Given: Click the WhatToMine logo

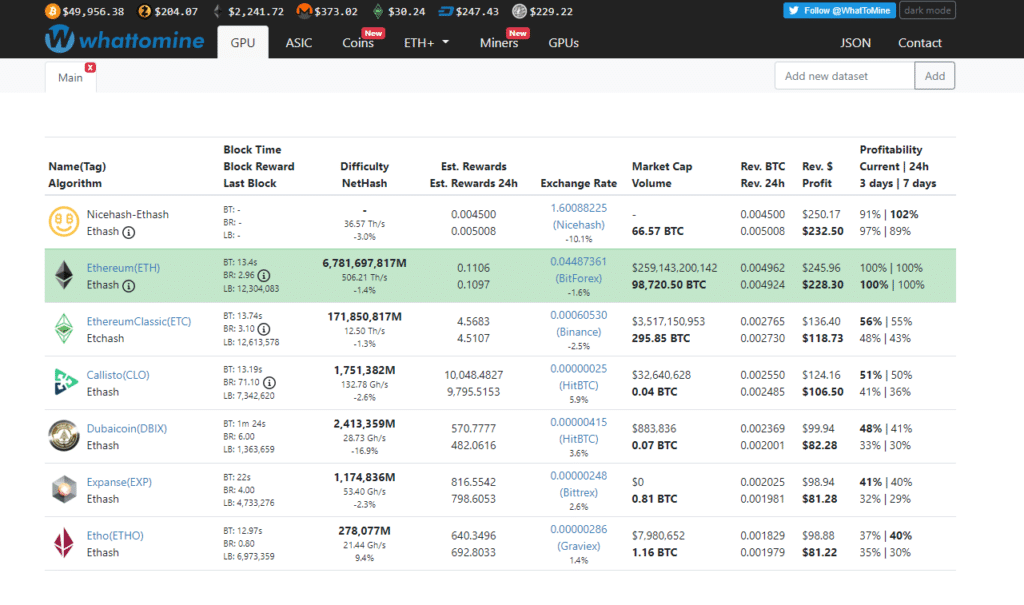Looking at the screenshot, I should point(125,41).
